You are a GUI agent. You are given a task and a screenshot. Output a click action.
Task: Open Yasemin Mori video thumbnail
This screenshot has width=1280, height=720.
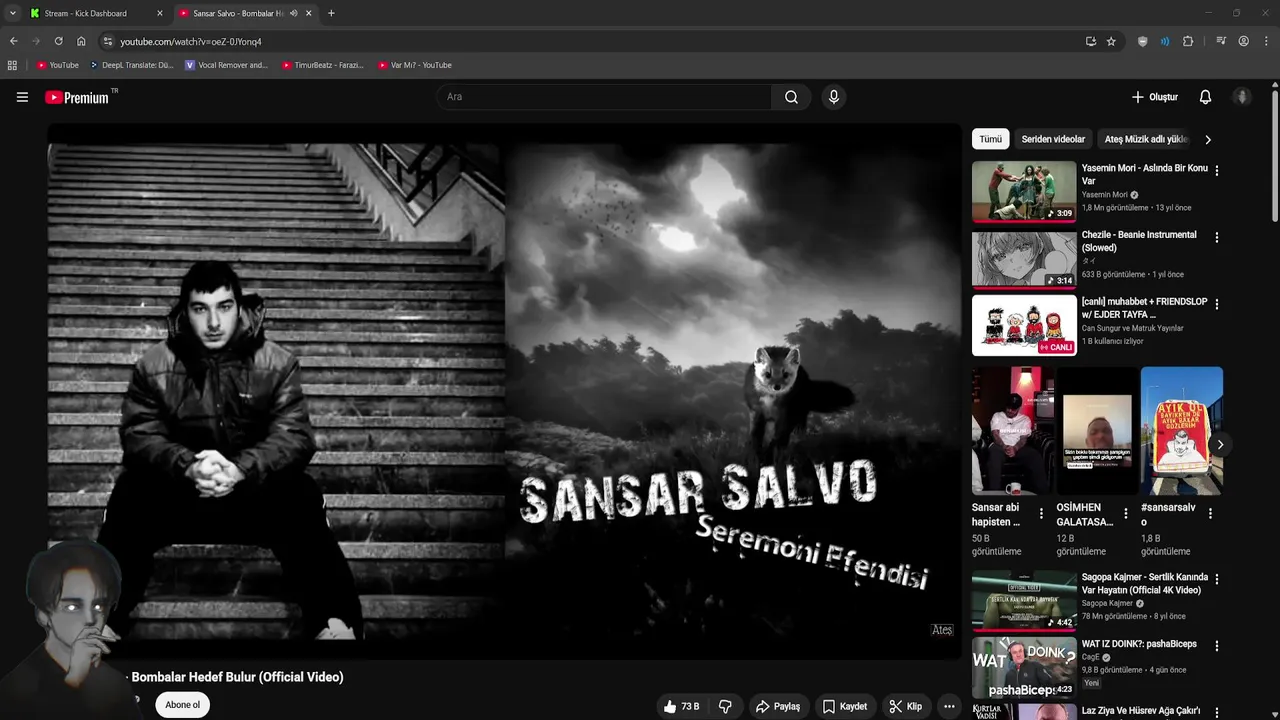point(1024,191)
